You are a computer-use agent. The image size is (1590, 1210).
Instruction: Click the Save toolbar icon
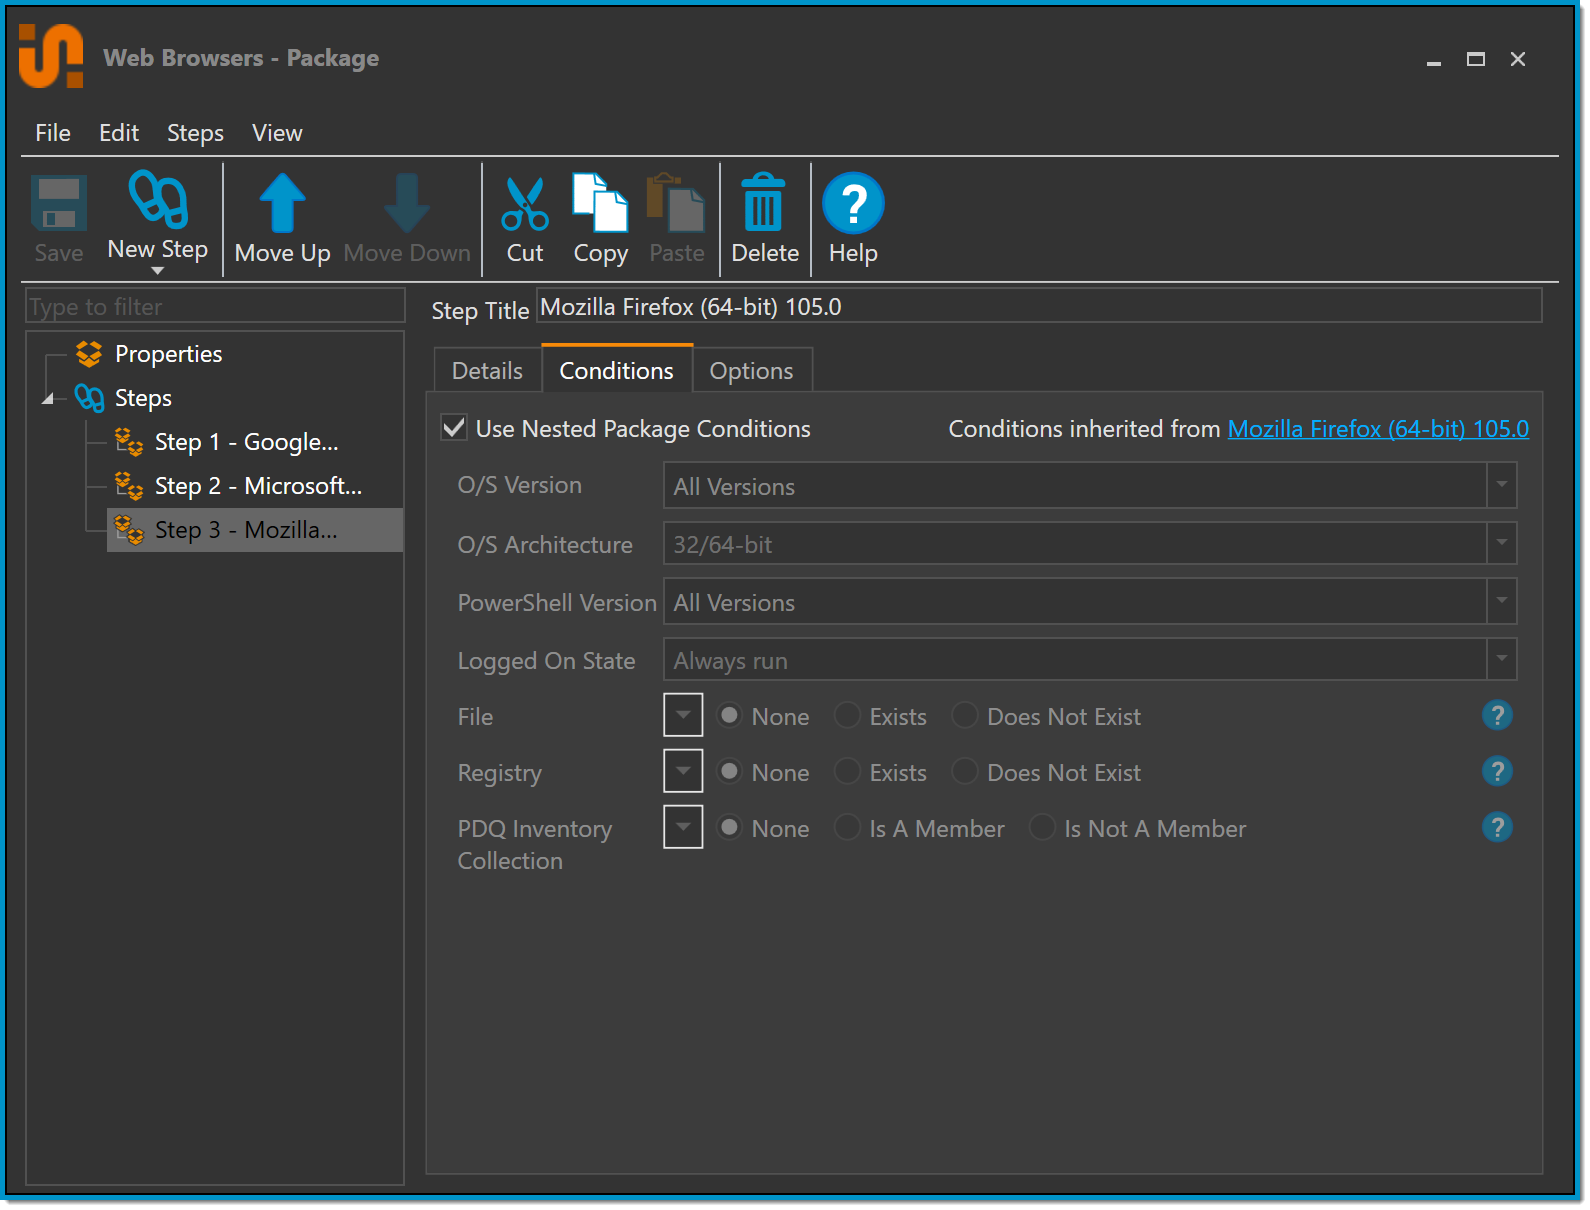59,204
